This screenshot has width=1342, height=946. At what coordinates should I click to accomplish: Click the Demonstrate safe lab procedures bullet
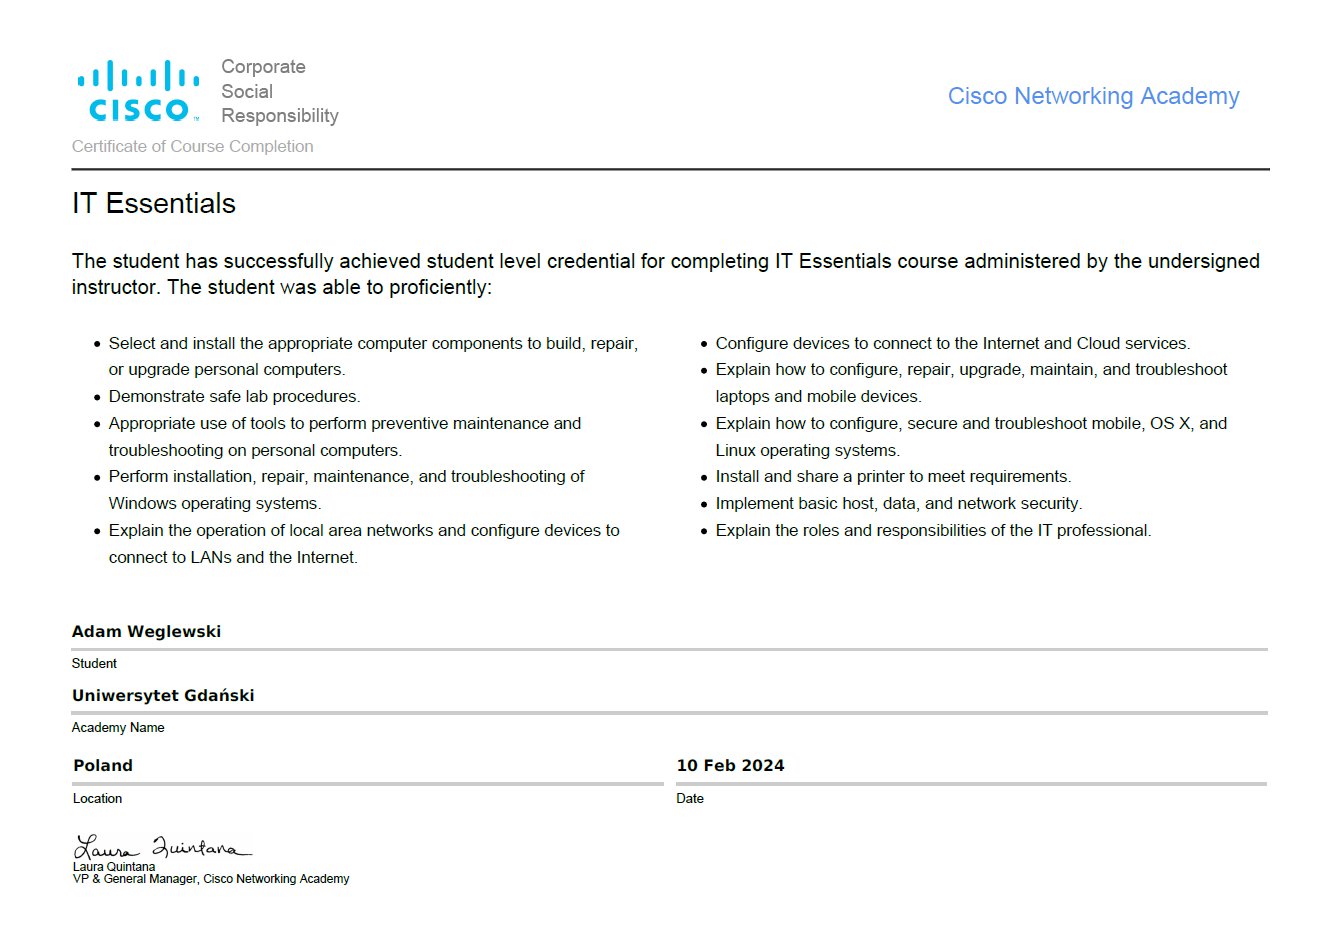click(234, 396)
